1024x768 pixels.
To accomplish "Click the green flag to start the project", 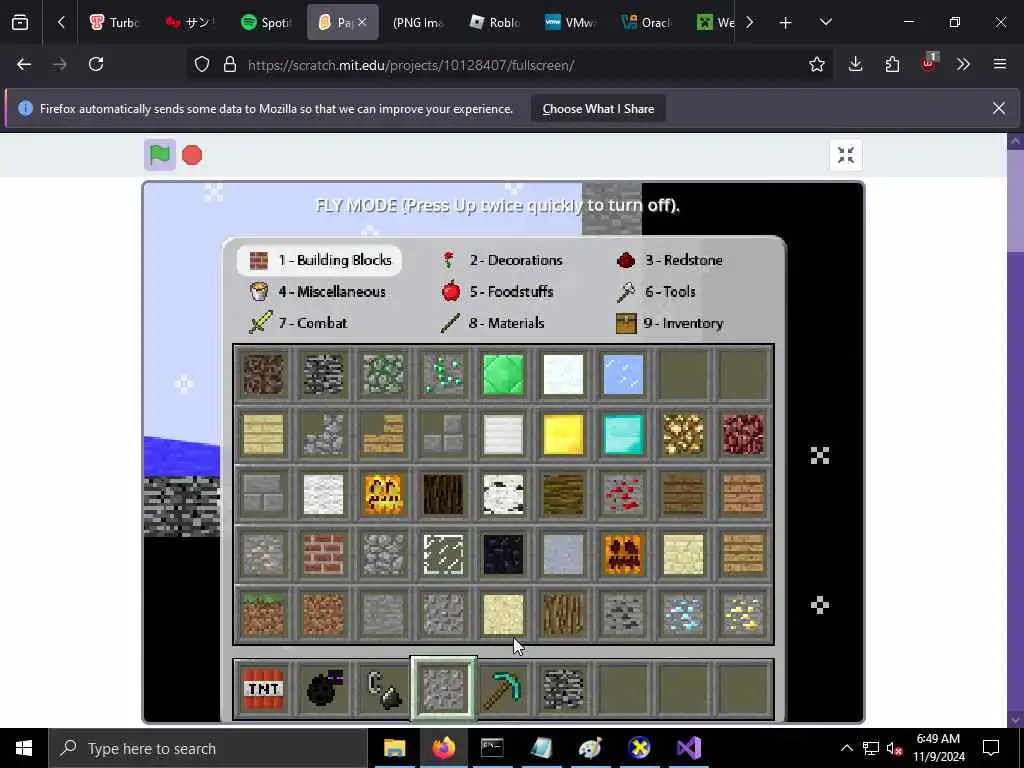I will point(160,155).
